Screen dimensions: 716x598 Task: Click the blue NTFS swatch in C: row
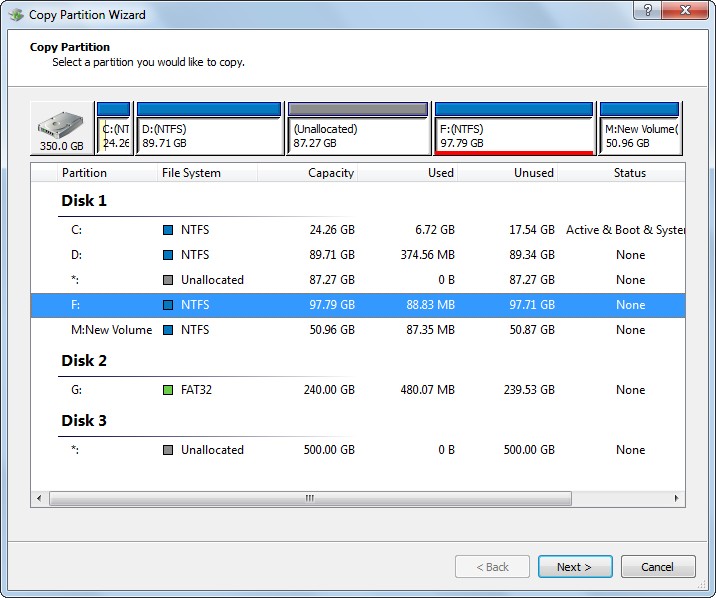point(168,230)
